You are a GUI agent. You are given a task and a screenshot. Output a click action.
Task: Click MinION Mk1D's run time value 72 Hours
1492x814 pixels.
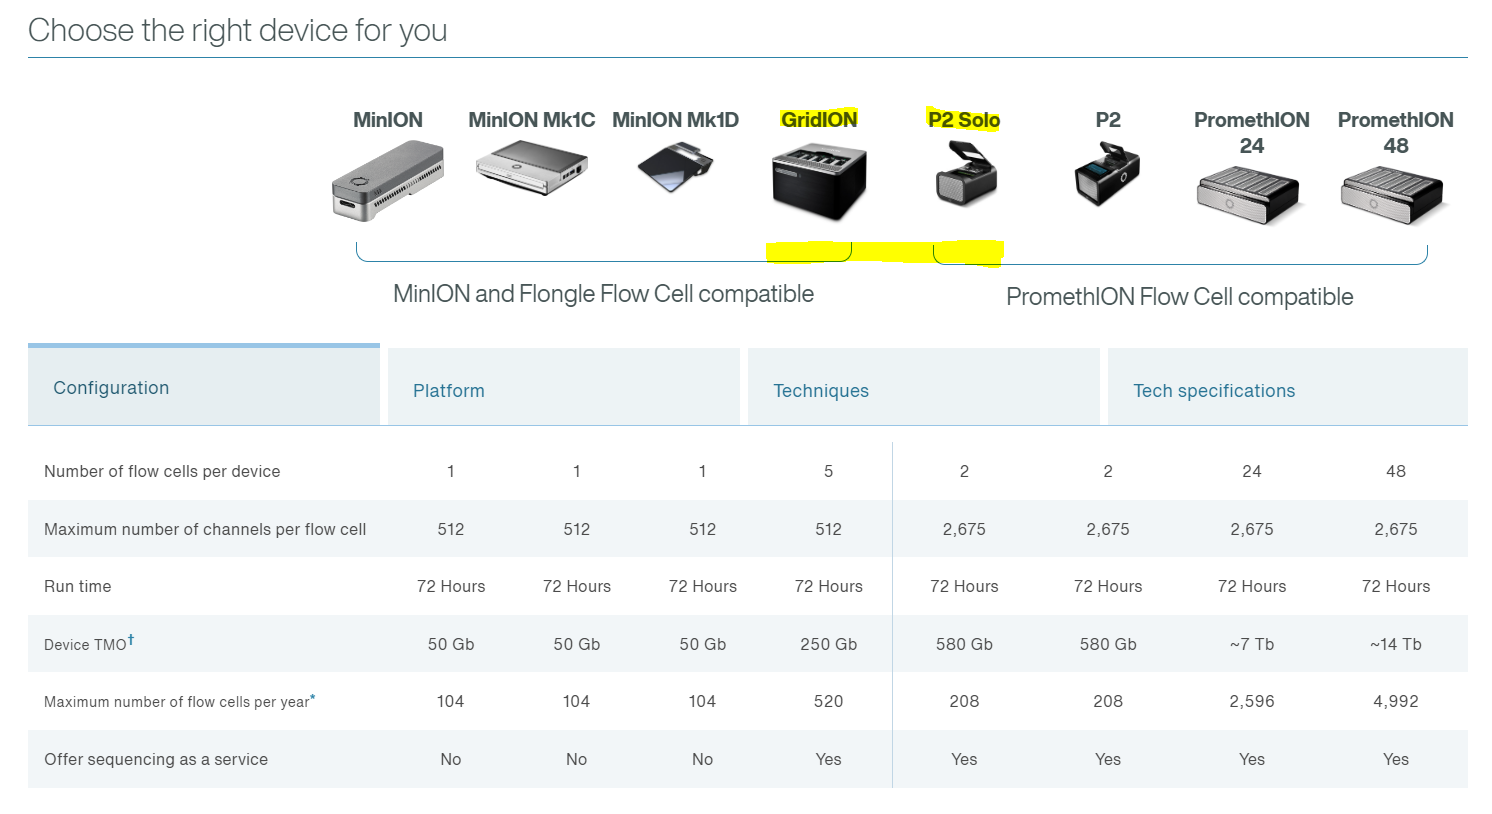[x=702, y=586]
